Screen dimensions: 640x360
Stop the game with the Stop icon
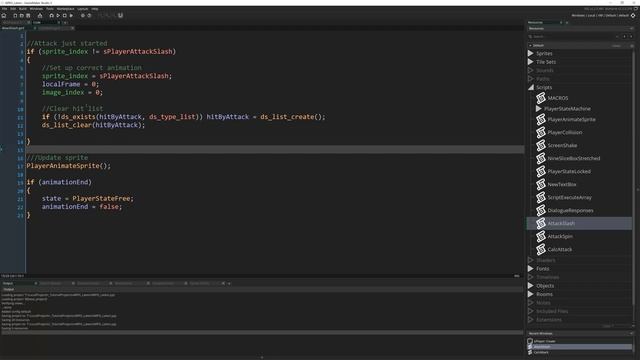[64, 16]
